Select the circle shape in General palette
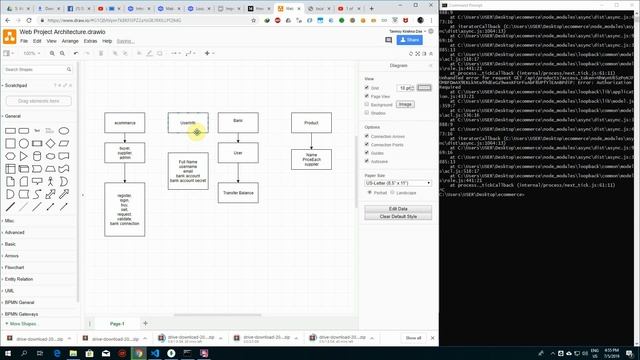 coord(24,143)
